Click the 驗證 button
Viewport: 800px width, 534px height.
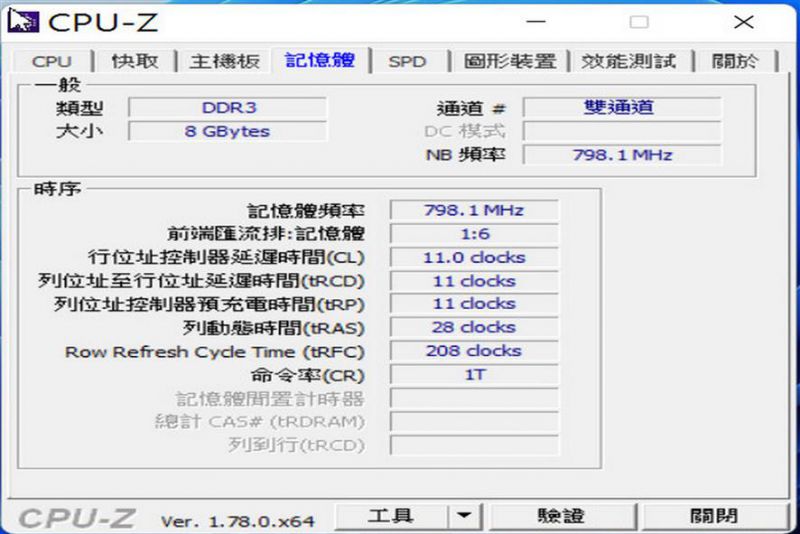coord(561,516)
